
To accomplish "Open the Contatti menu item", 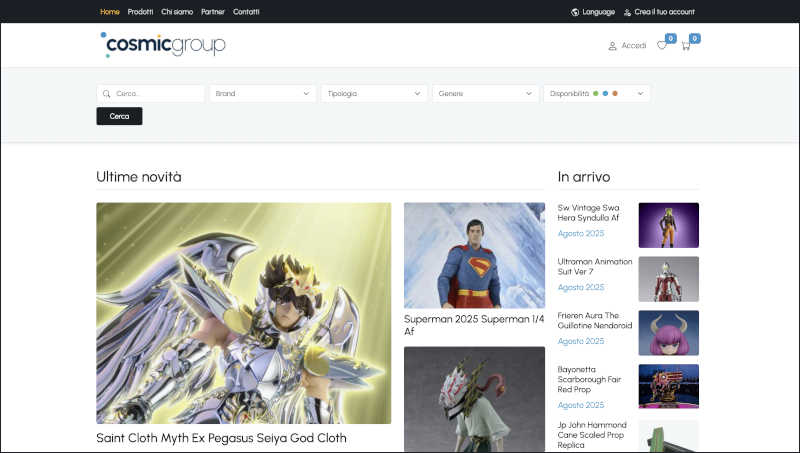I will tap(246, 12).
